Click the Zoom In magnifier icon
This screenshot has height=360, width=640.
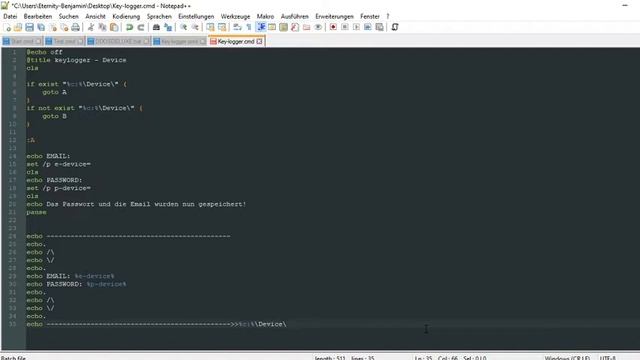tap(184, 27)
